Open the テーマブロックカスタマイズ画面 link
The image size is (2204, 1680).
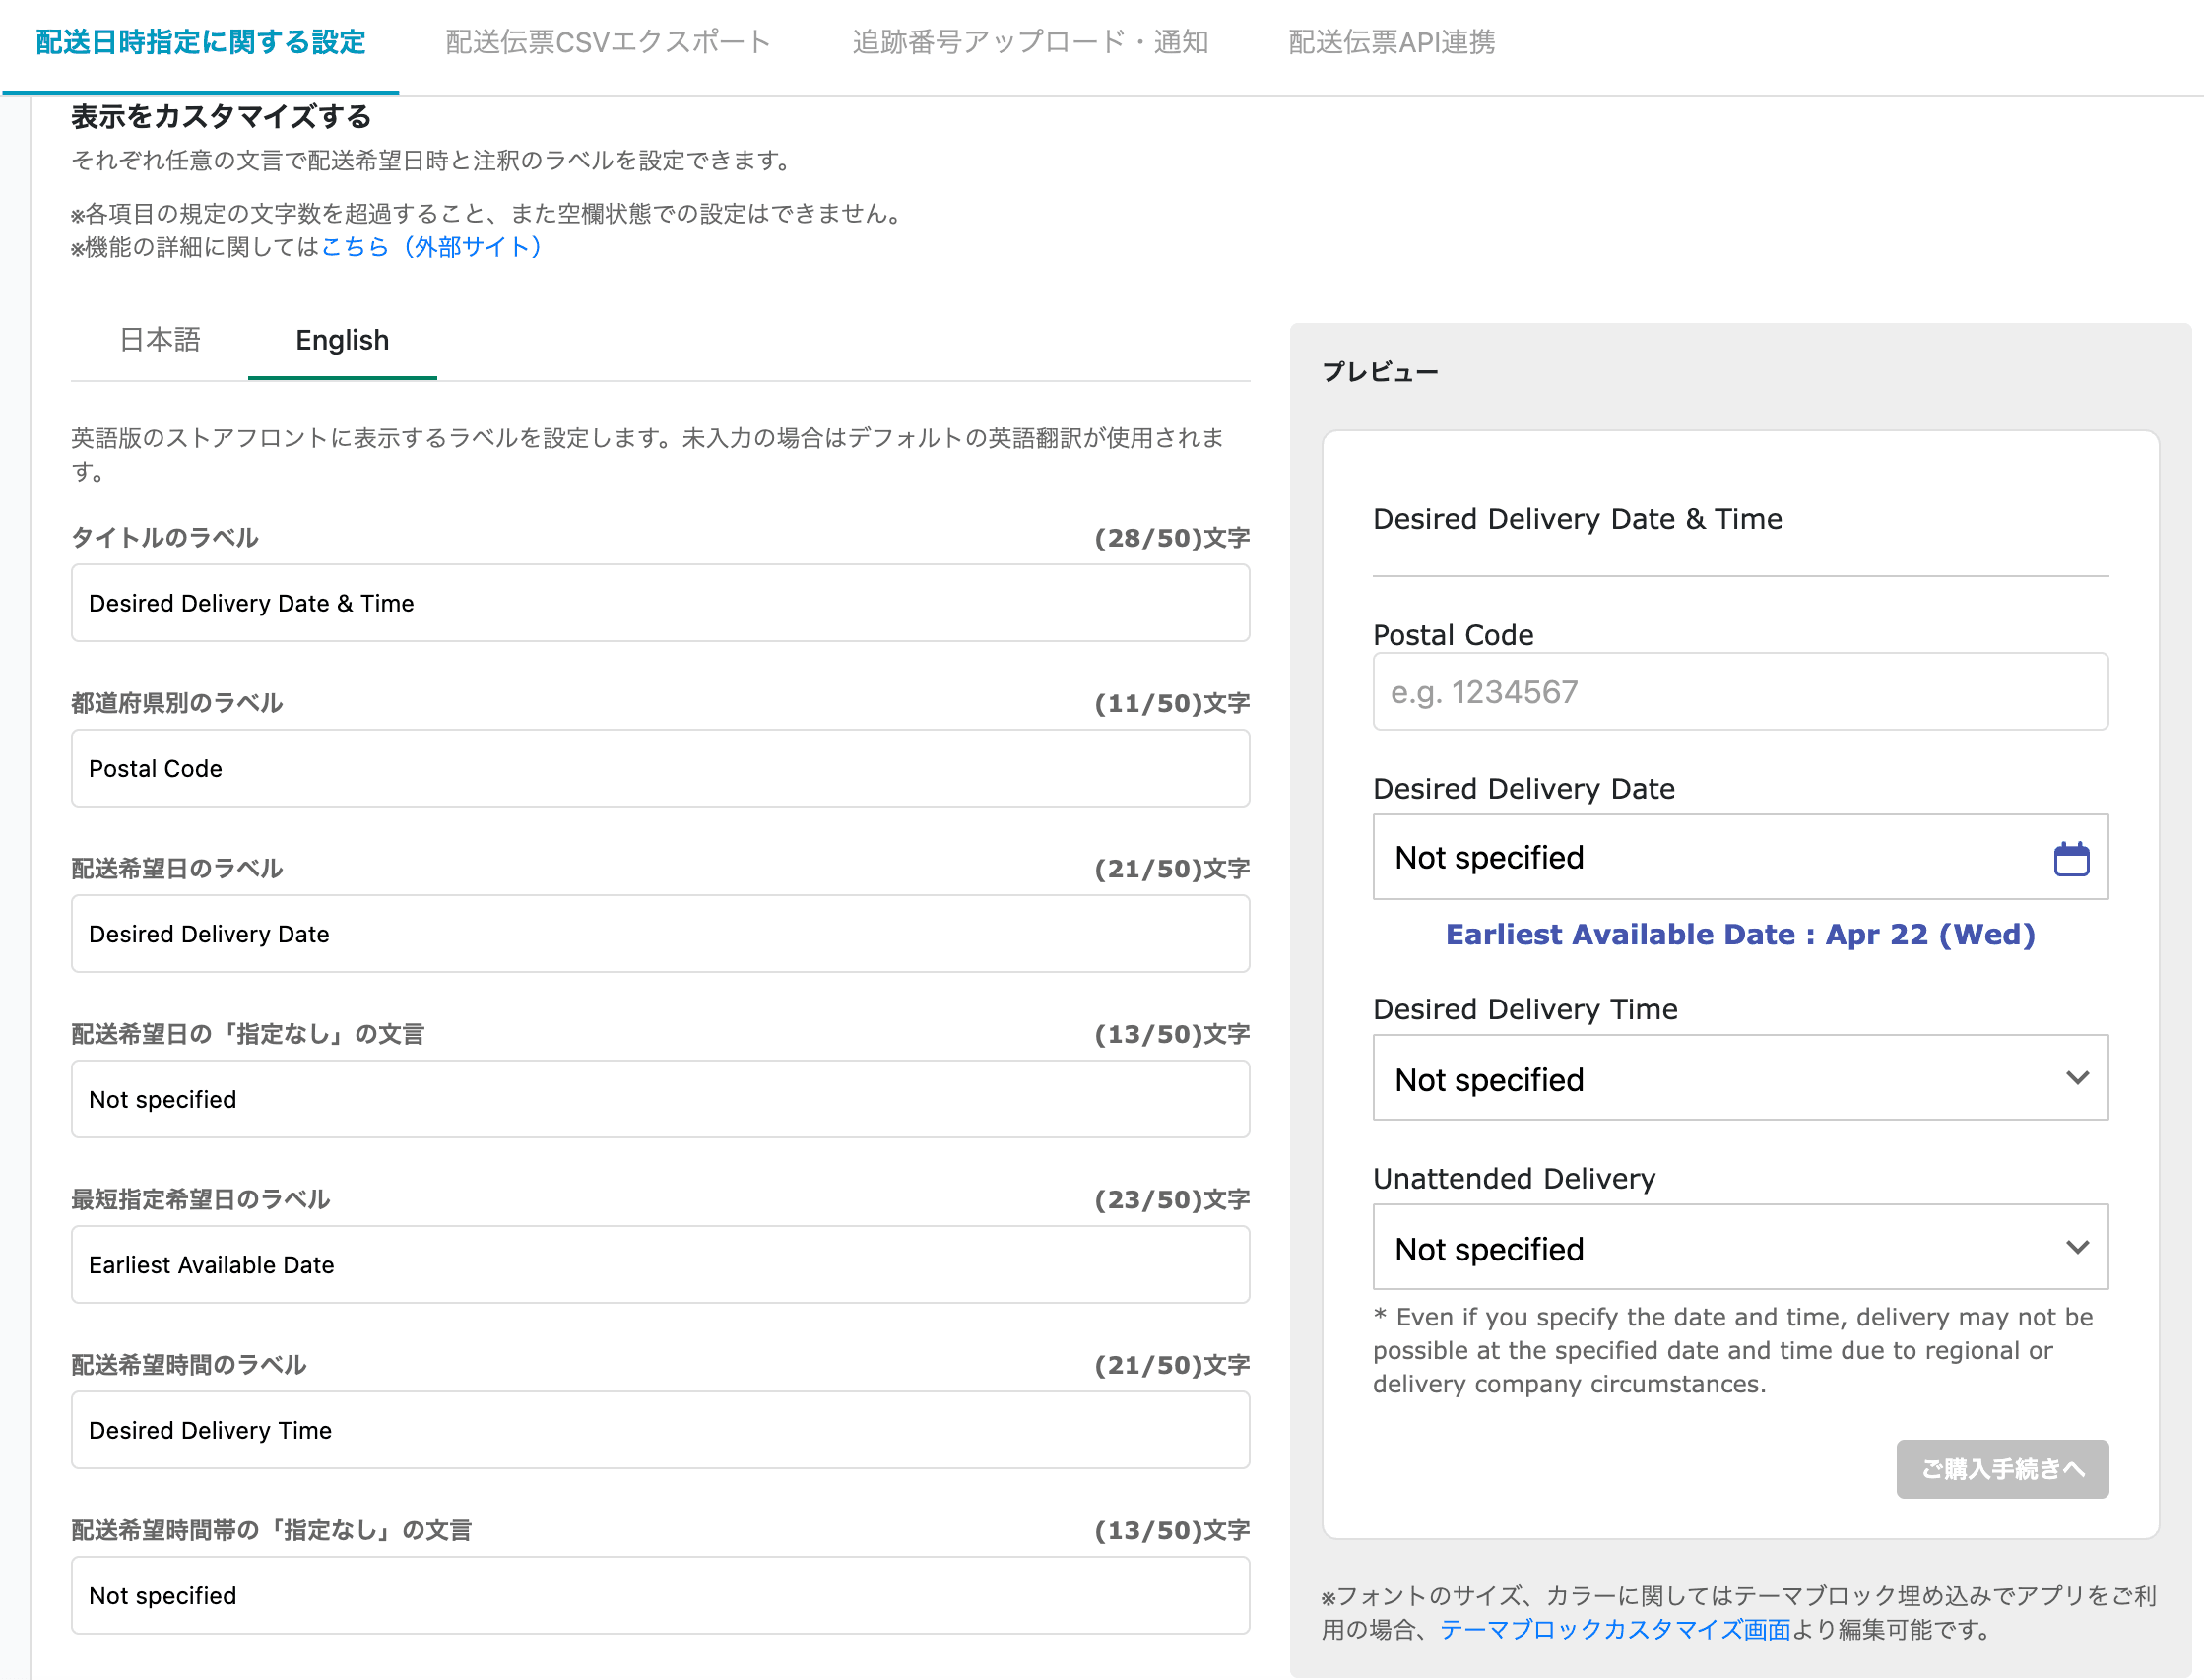[x=1614, y=1629]
